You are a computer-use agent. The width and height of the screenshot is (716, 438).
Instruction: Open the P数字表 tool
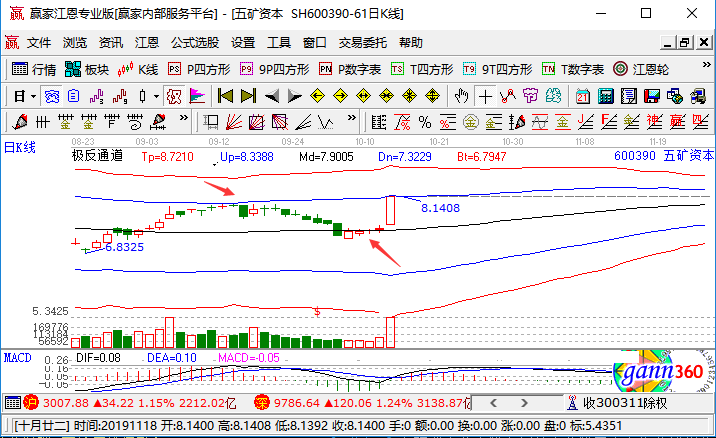350,69
